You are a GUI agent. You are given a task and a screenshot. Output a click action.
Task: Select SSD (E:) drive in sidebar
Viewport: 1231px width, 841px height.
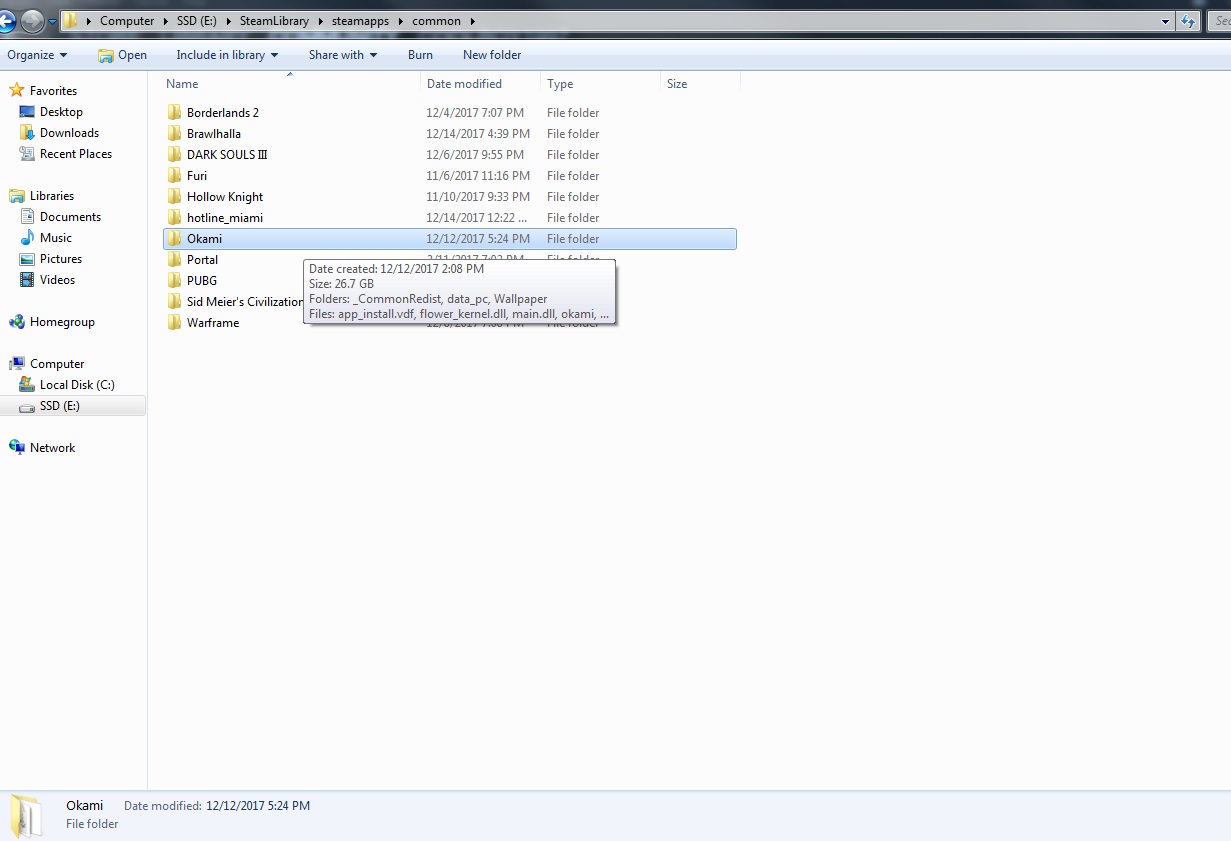click(x=60, y=406)
